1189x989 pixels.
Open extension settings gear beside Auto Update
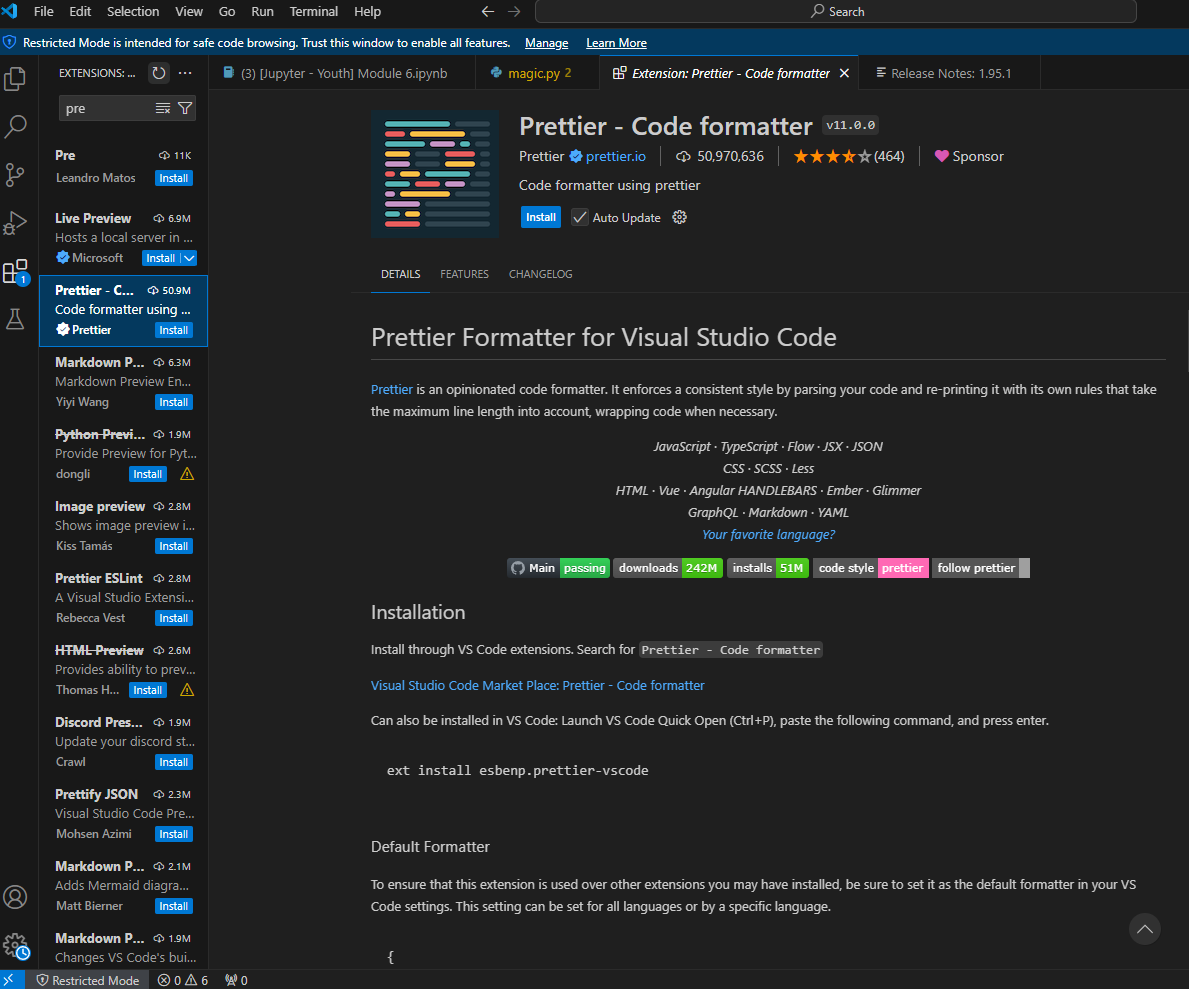click(679, 217)
